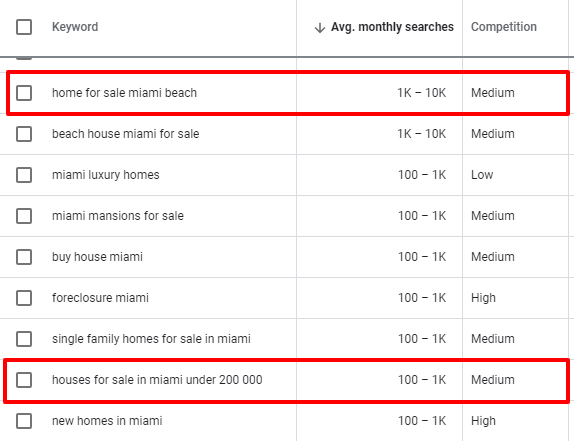Select checkbox for houses under 200 000
574x441 pixels.
(x=24, y=380)
